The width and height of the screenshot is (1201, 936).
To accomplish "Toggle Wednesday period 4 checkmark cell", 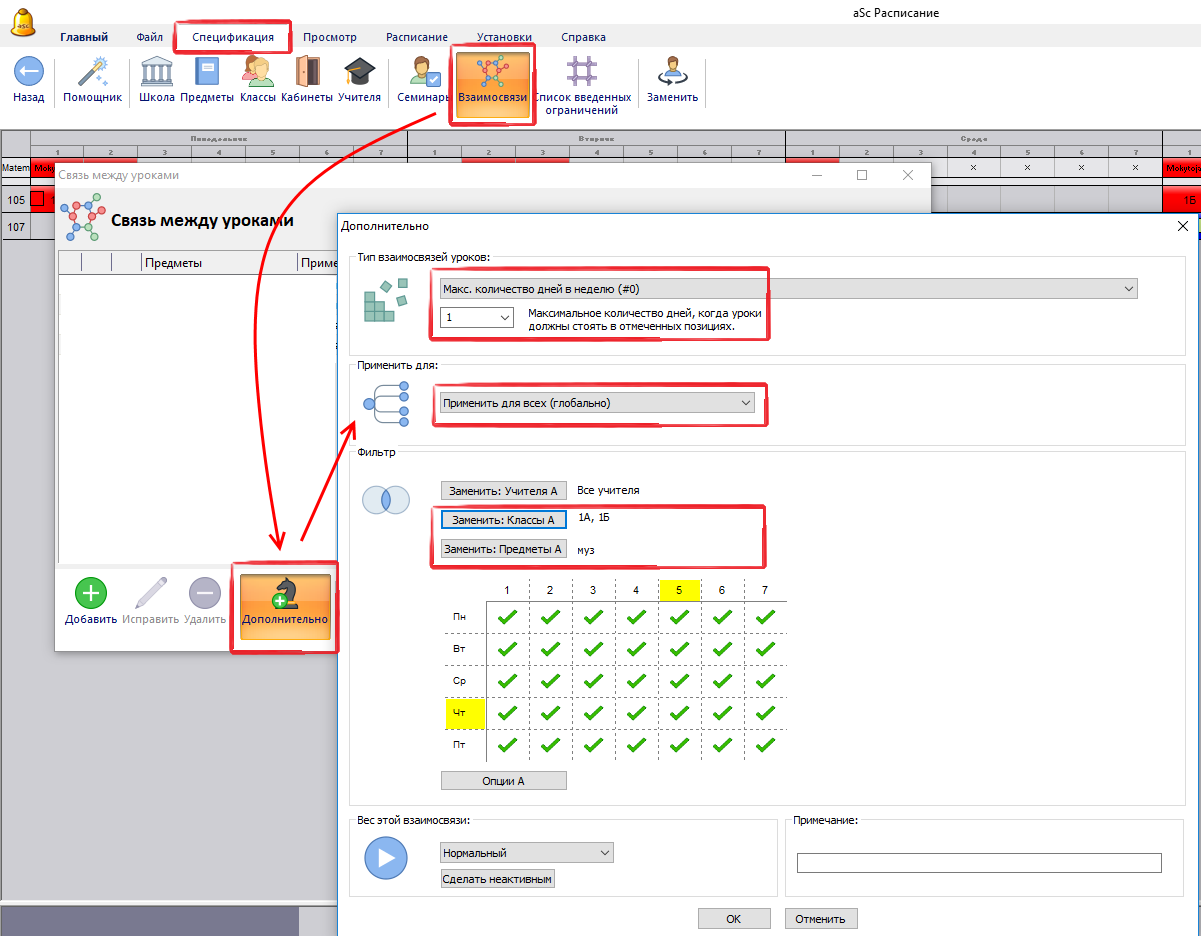I will 636,682.
